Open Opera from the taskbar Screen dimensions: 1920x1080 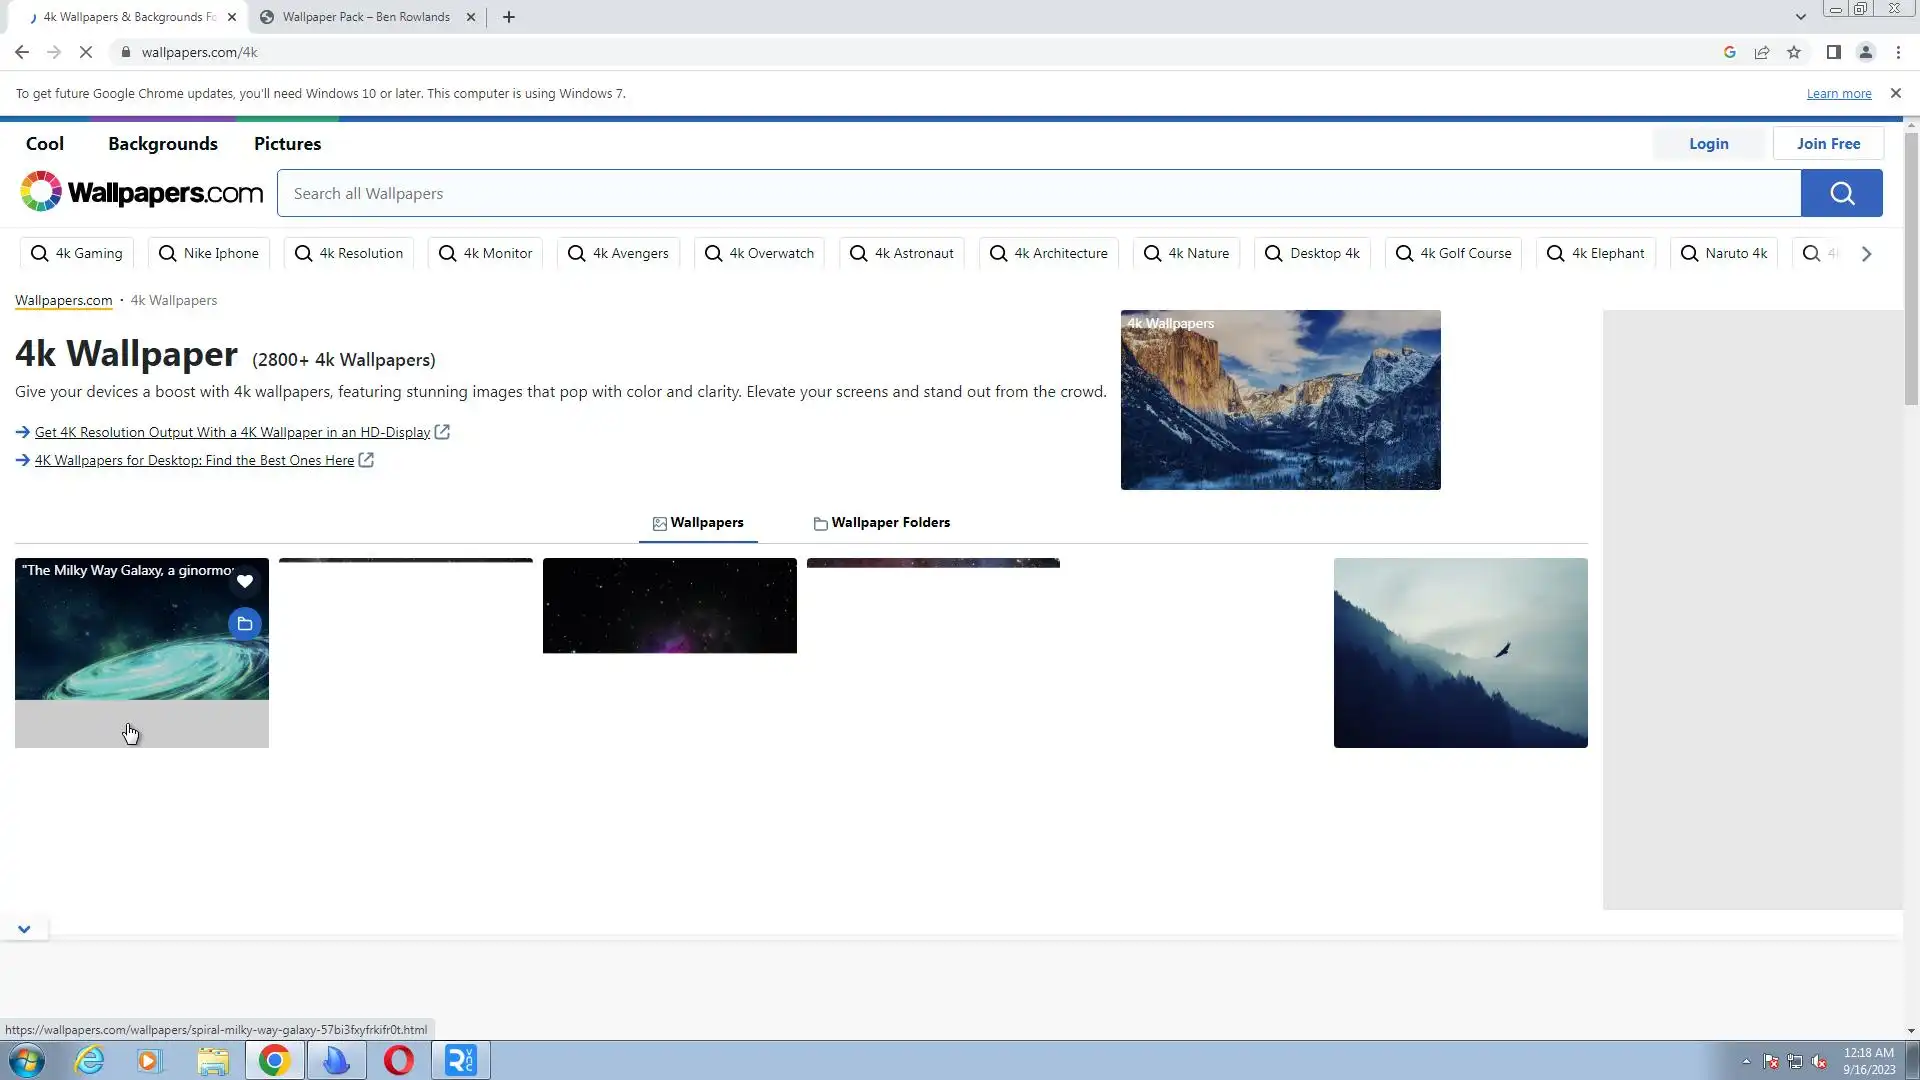pos(398,1060)
